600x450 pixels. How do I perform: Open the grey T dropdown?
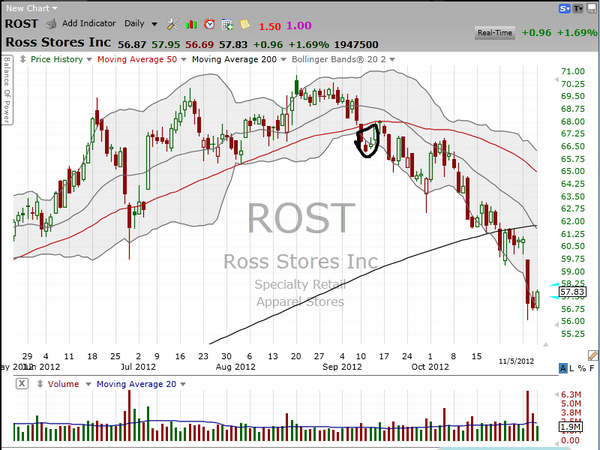pos(578,8)
